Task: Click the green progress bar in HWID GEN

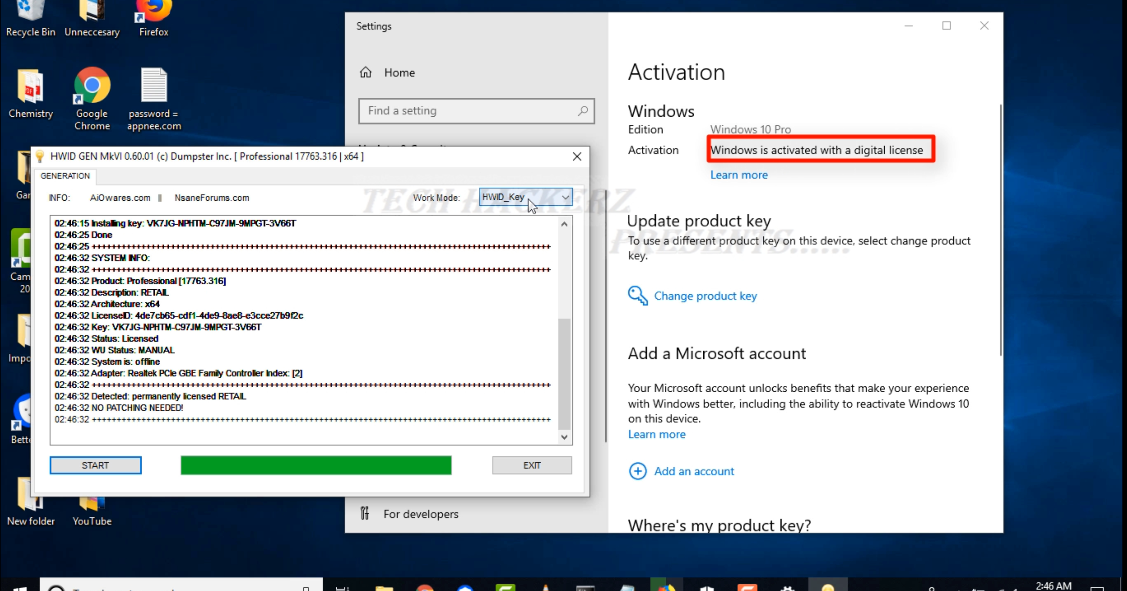Action: click(x=316, y=465)
